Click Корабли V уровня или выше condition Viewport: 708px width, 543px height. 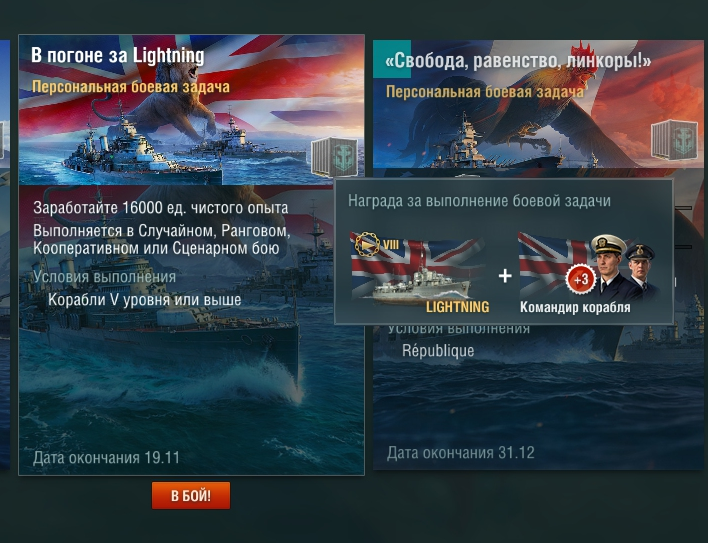[x=144, y=300]
